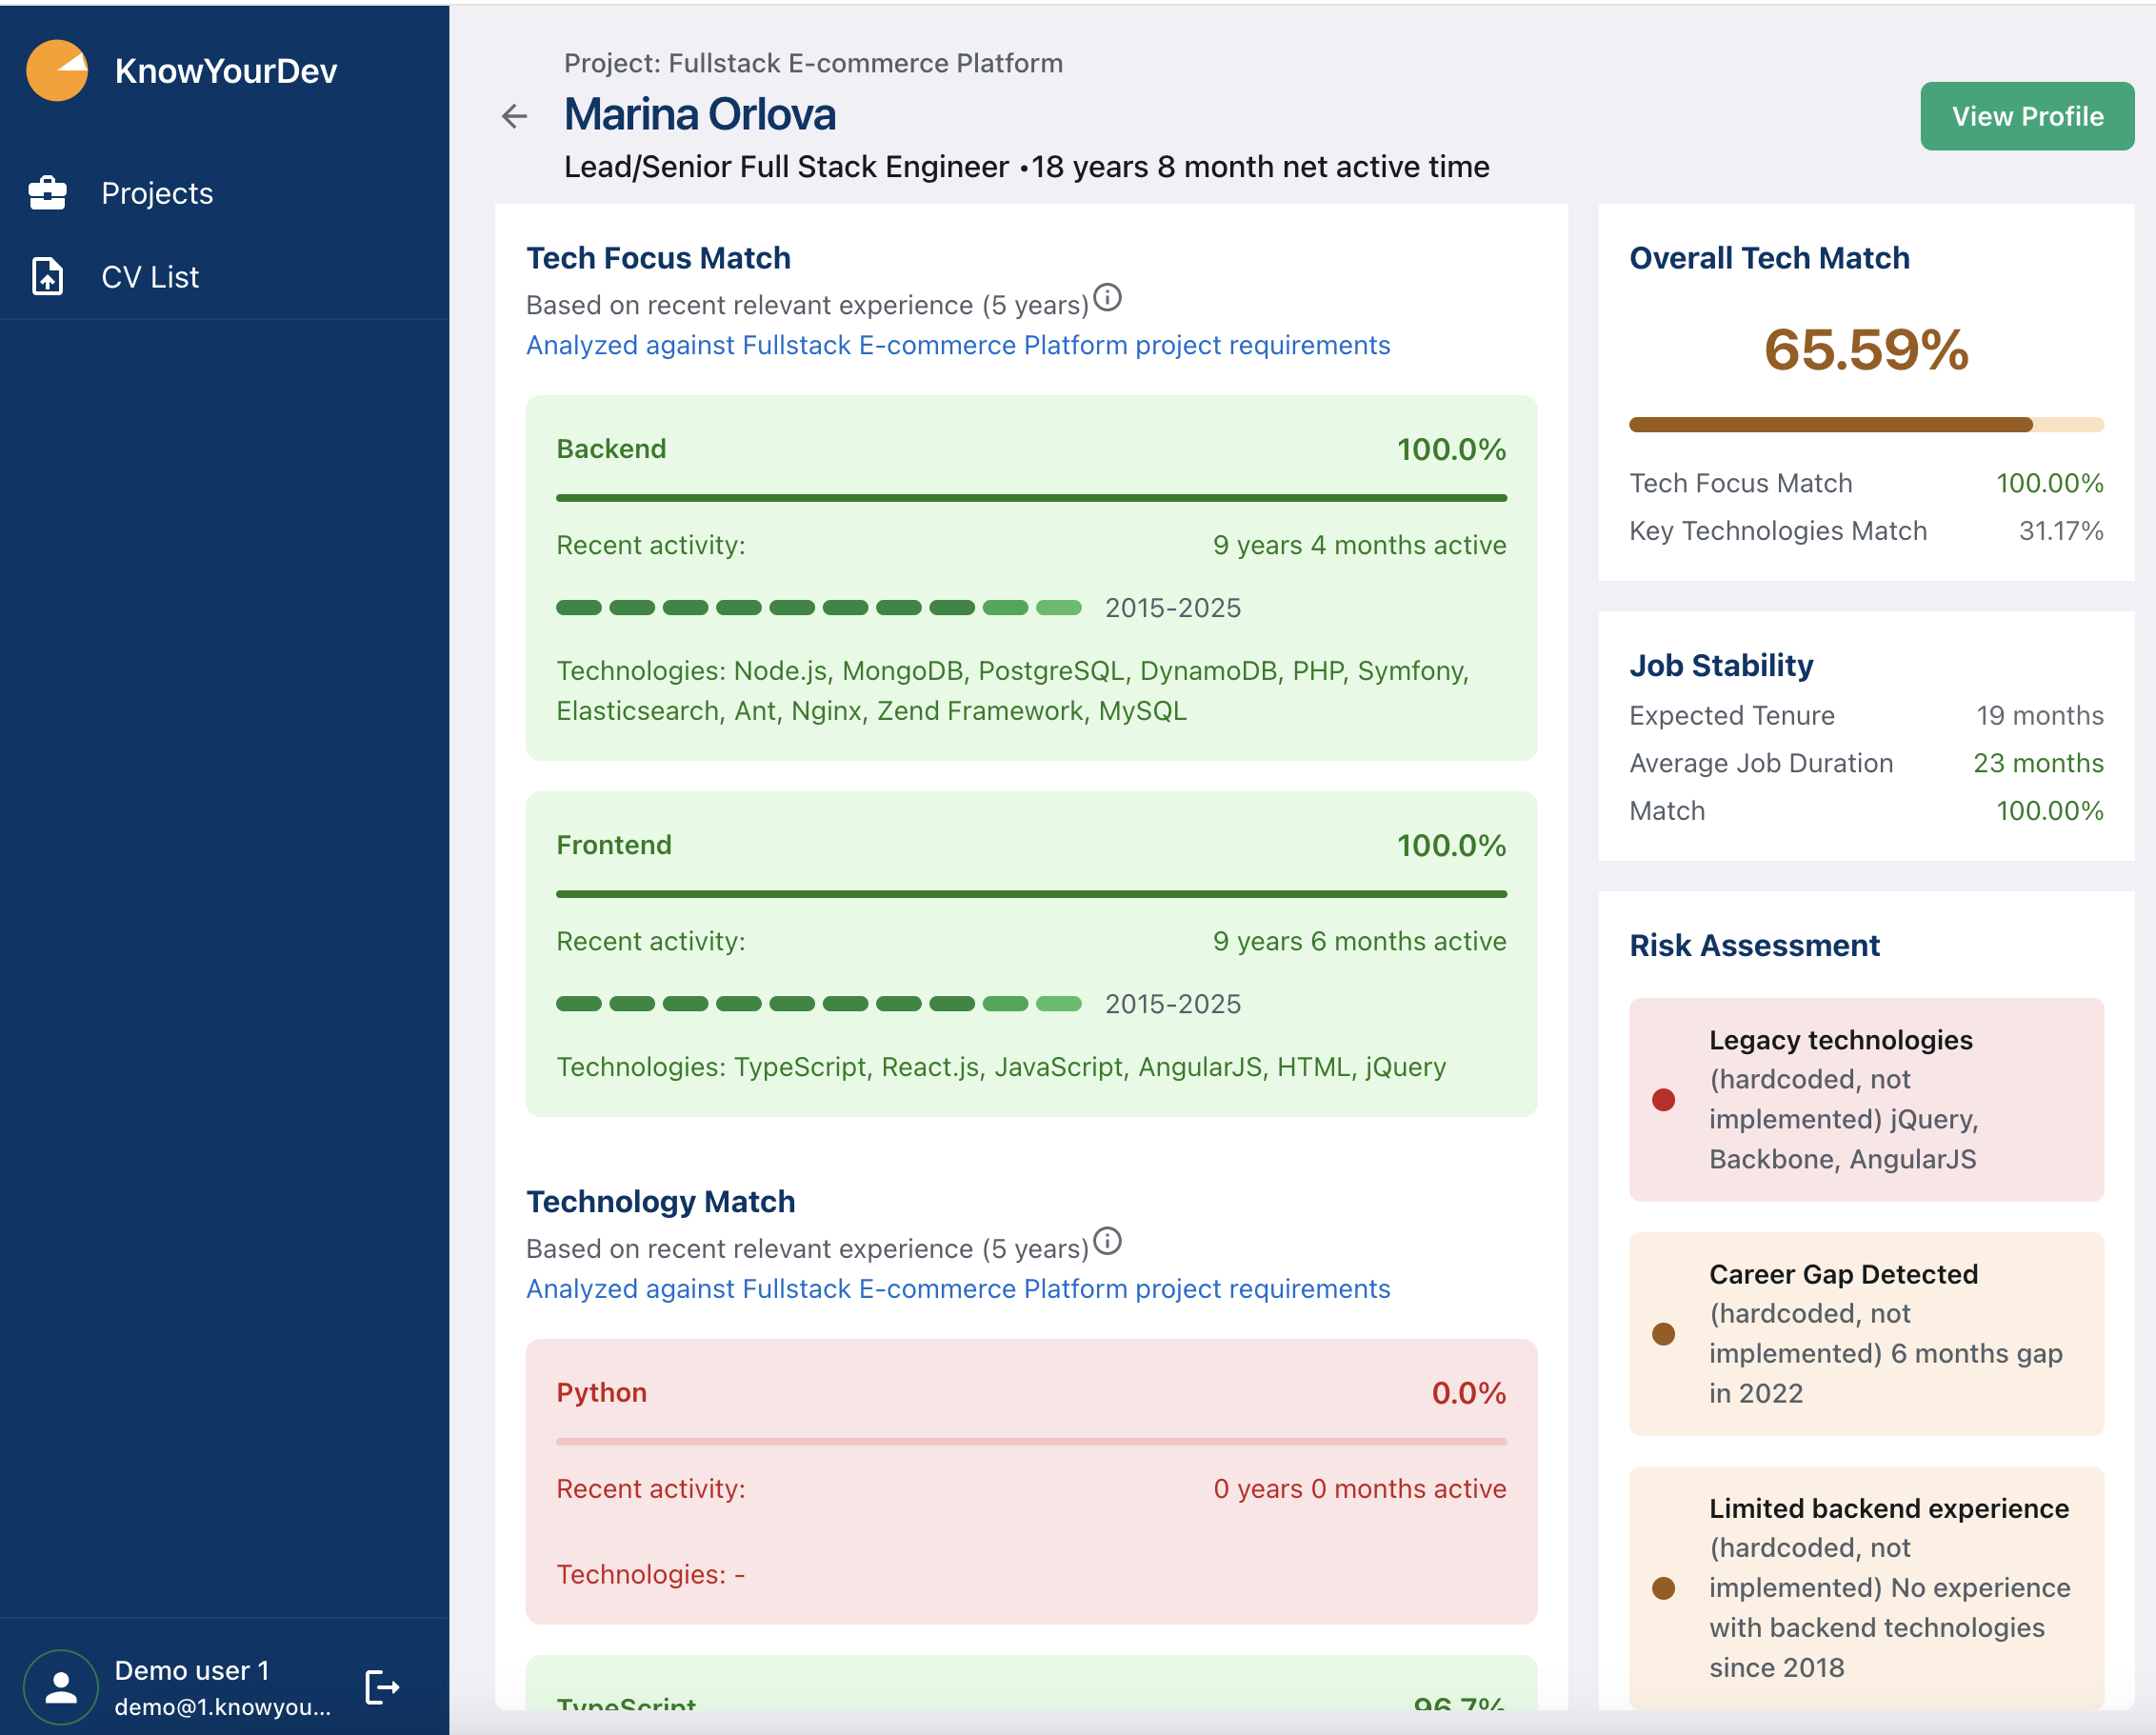Click the logout icon next to Demo user

(x=382, y=1687)
